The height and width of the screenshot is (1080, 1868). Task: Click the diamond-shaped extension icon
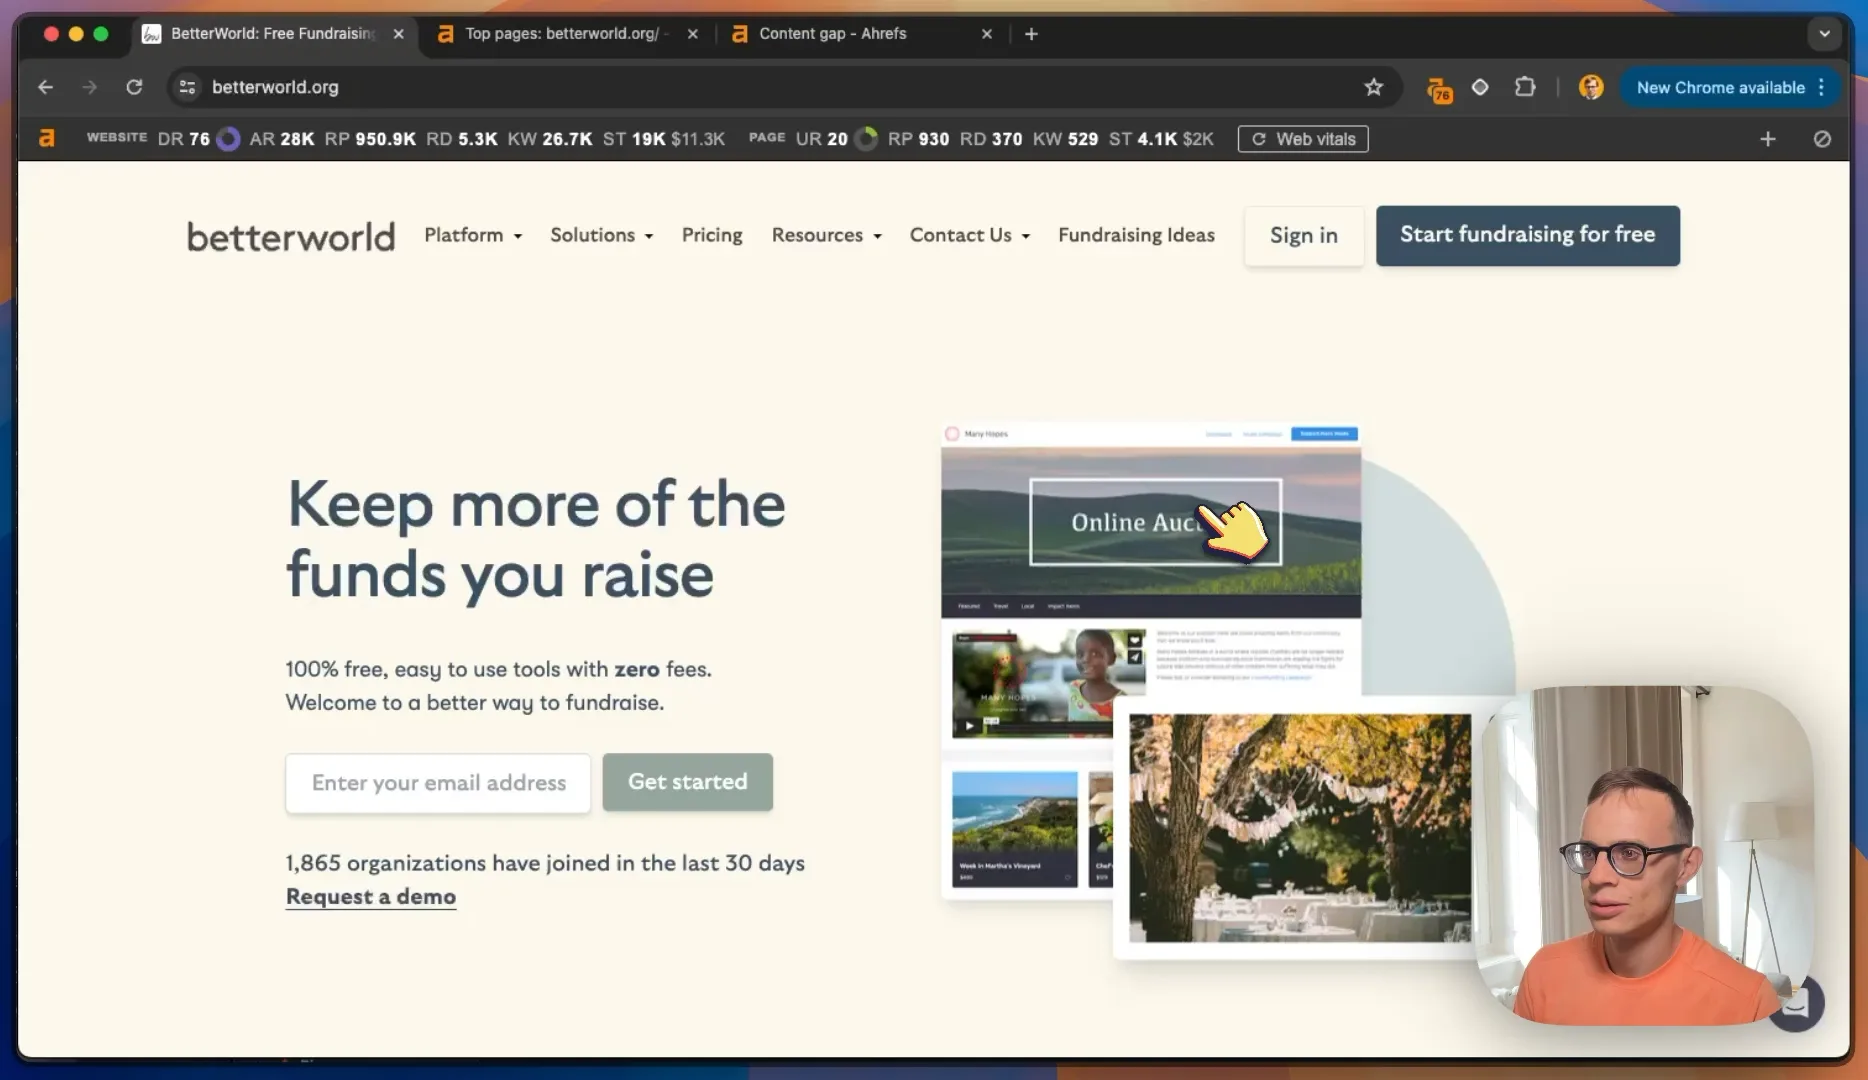(1480, 87)
